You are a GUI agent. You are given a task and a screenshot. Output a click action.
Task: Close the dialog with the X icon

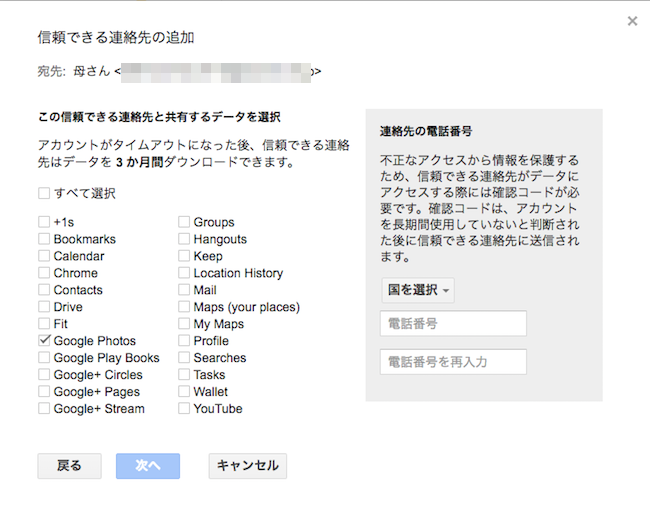coord(631,21)
